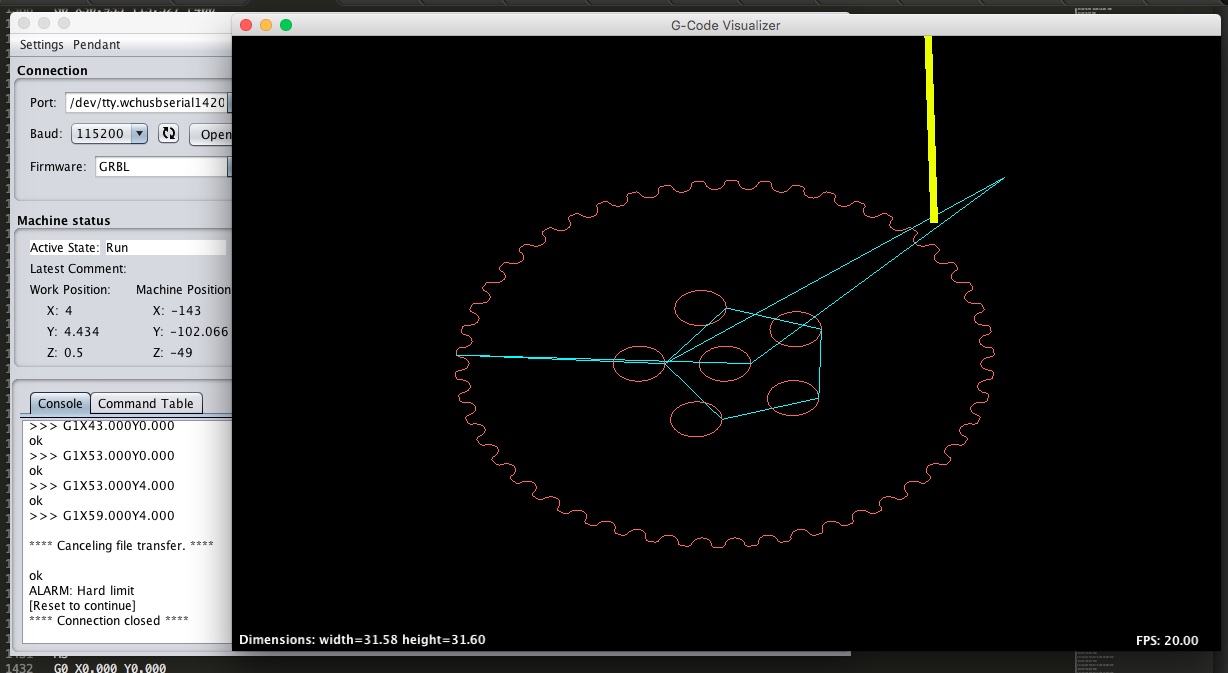Click console line G1X53.000Y0.000
The height and width of the screenshot is (673, 1228).
point(102,456)
